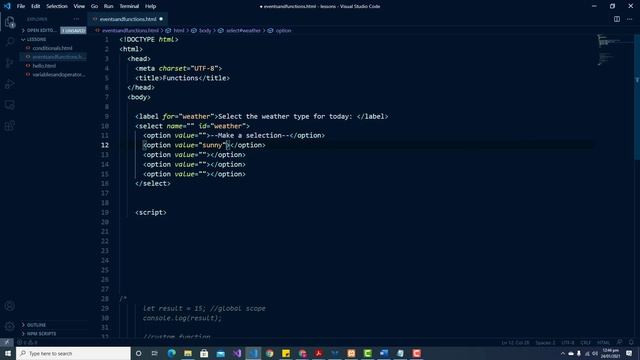Open the Search view in activity bar
Image resolution: width=640 pixels, height=360 pixels.
[x=9, y=42]
